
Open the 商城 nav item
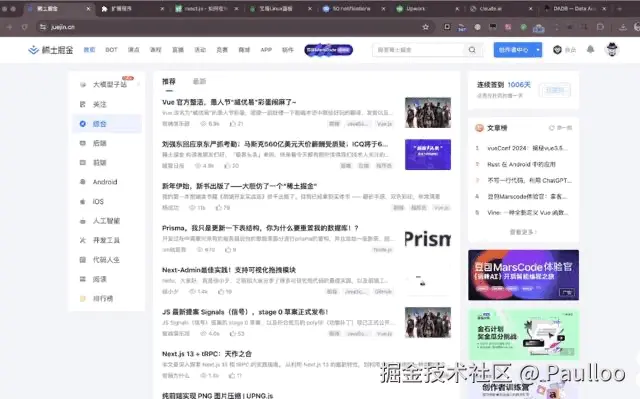(x=244, y=50)
